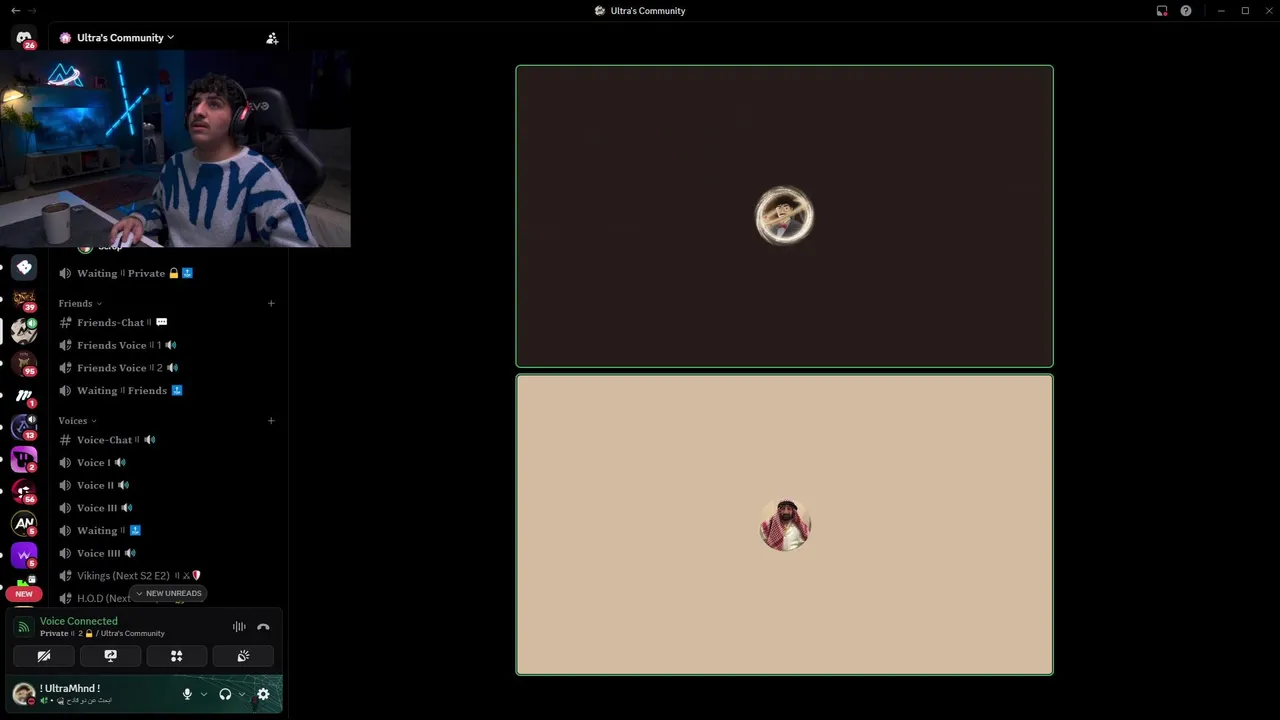Toggle noise suppression waveform icon

239,627
